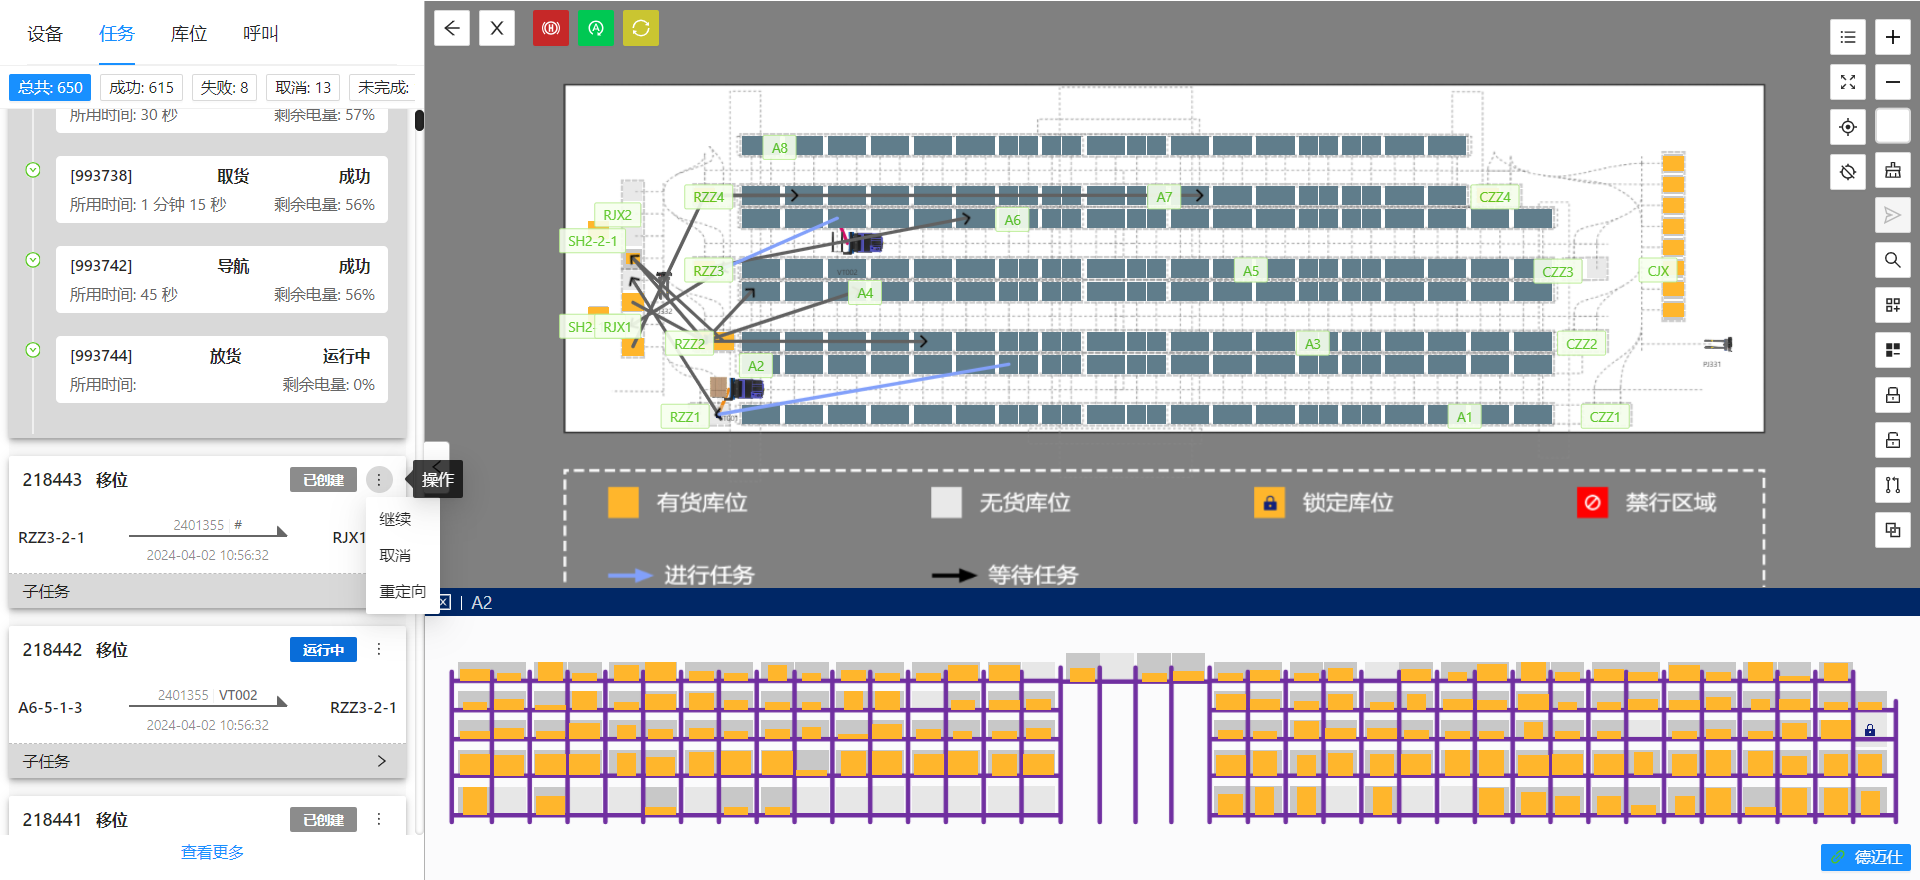The width and height of the screenshot is (1920, 880).
Task: Click the clear brush icon
Action: tap(1893, 172)
